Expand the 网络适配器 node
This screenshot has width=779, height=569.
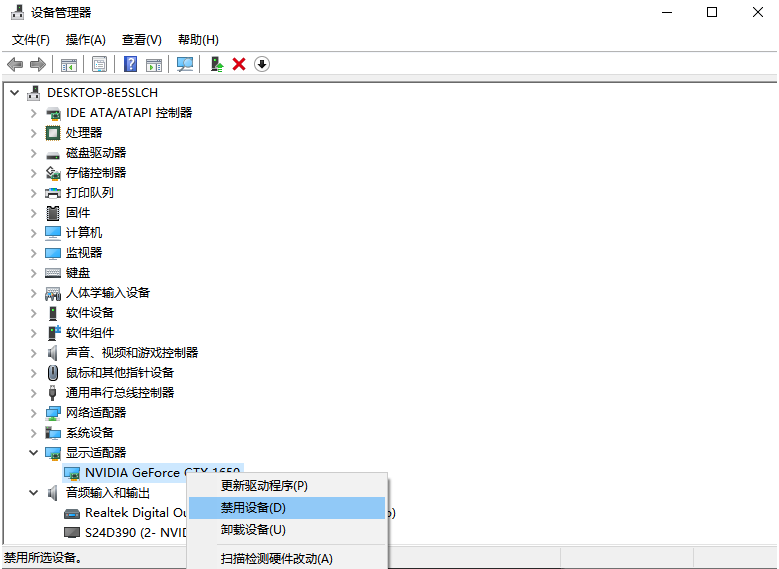(33, 413)
